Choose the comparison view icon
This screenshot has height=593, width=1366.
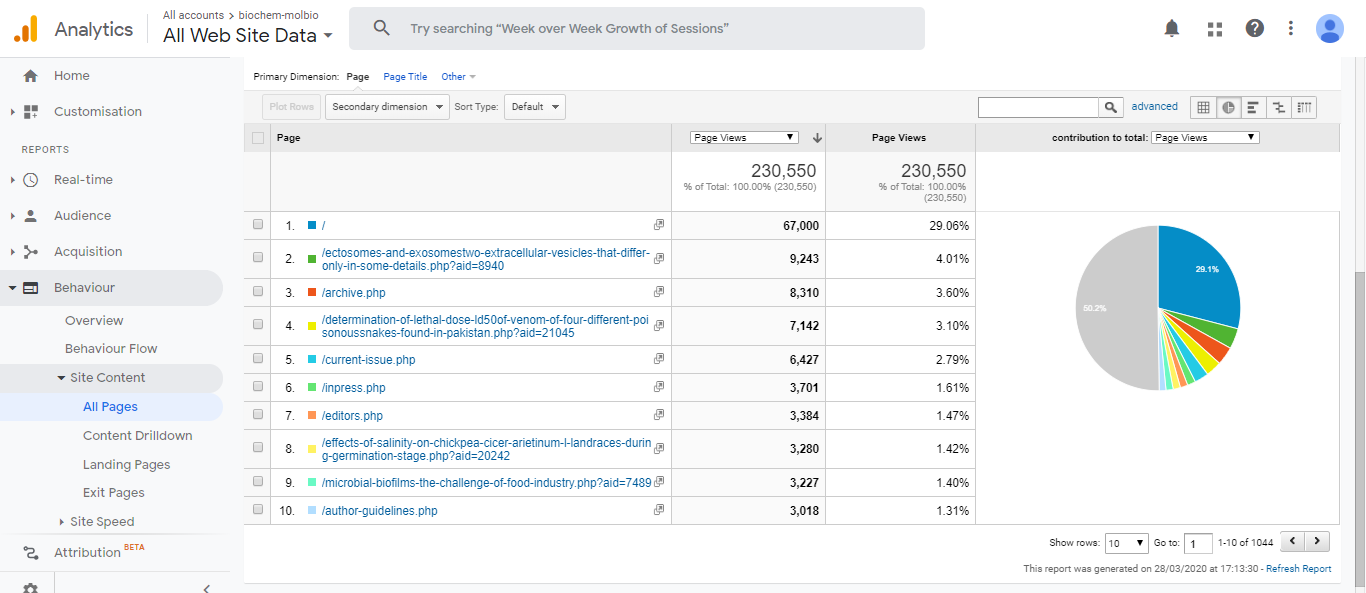tap(1278, 107)
